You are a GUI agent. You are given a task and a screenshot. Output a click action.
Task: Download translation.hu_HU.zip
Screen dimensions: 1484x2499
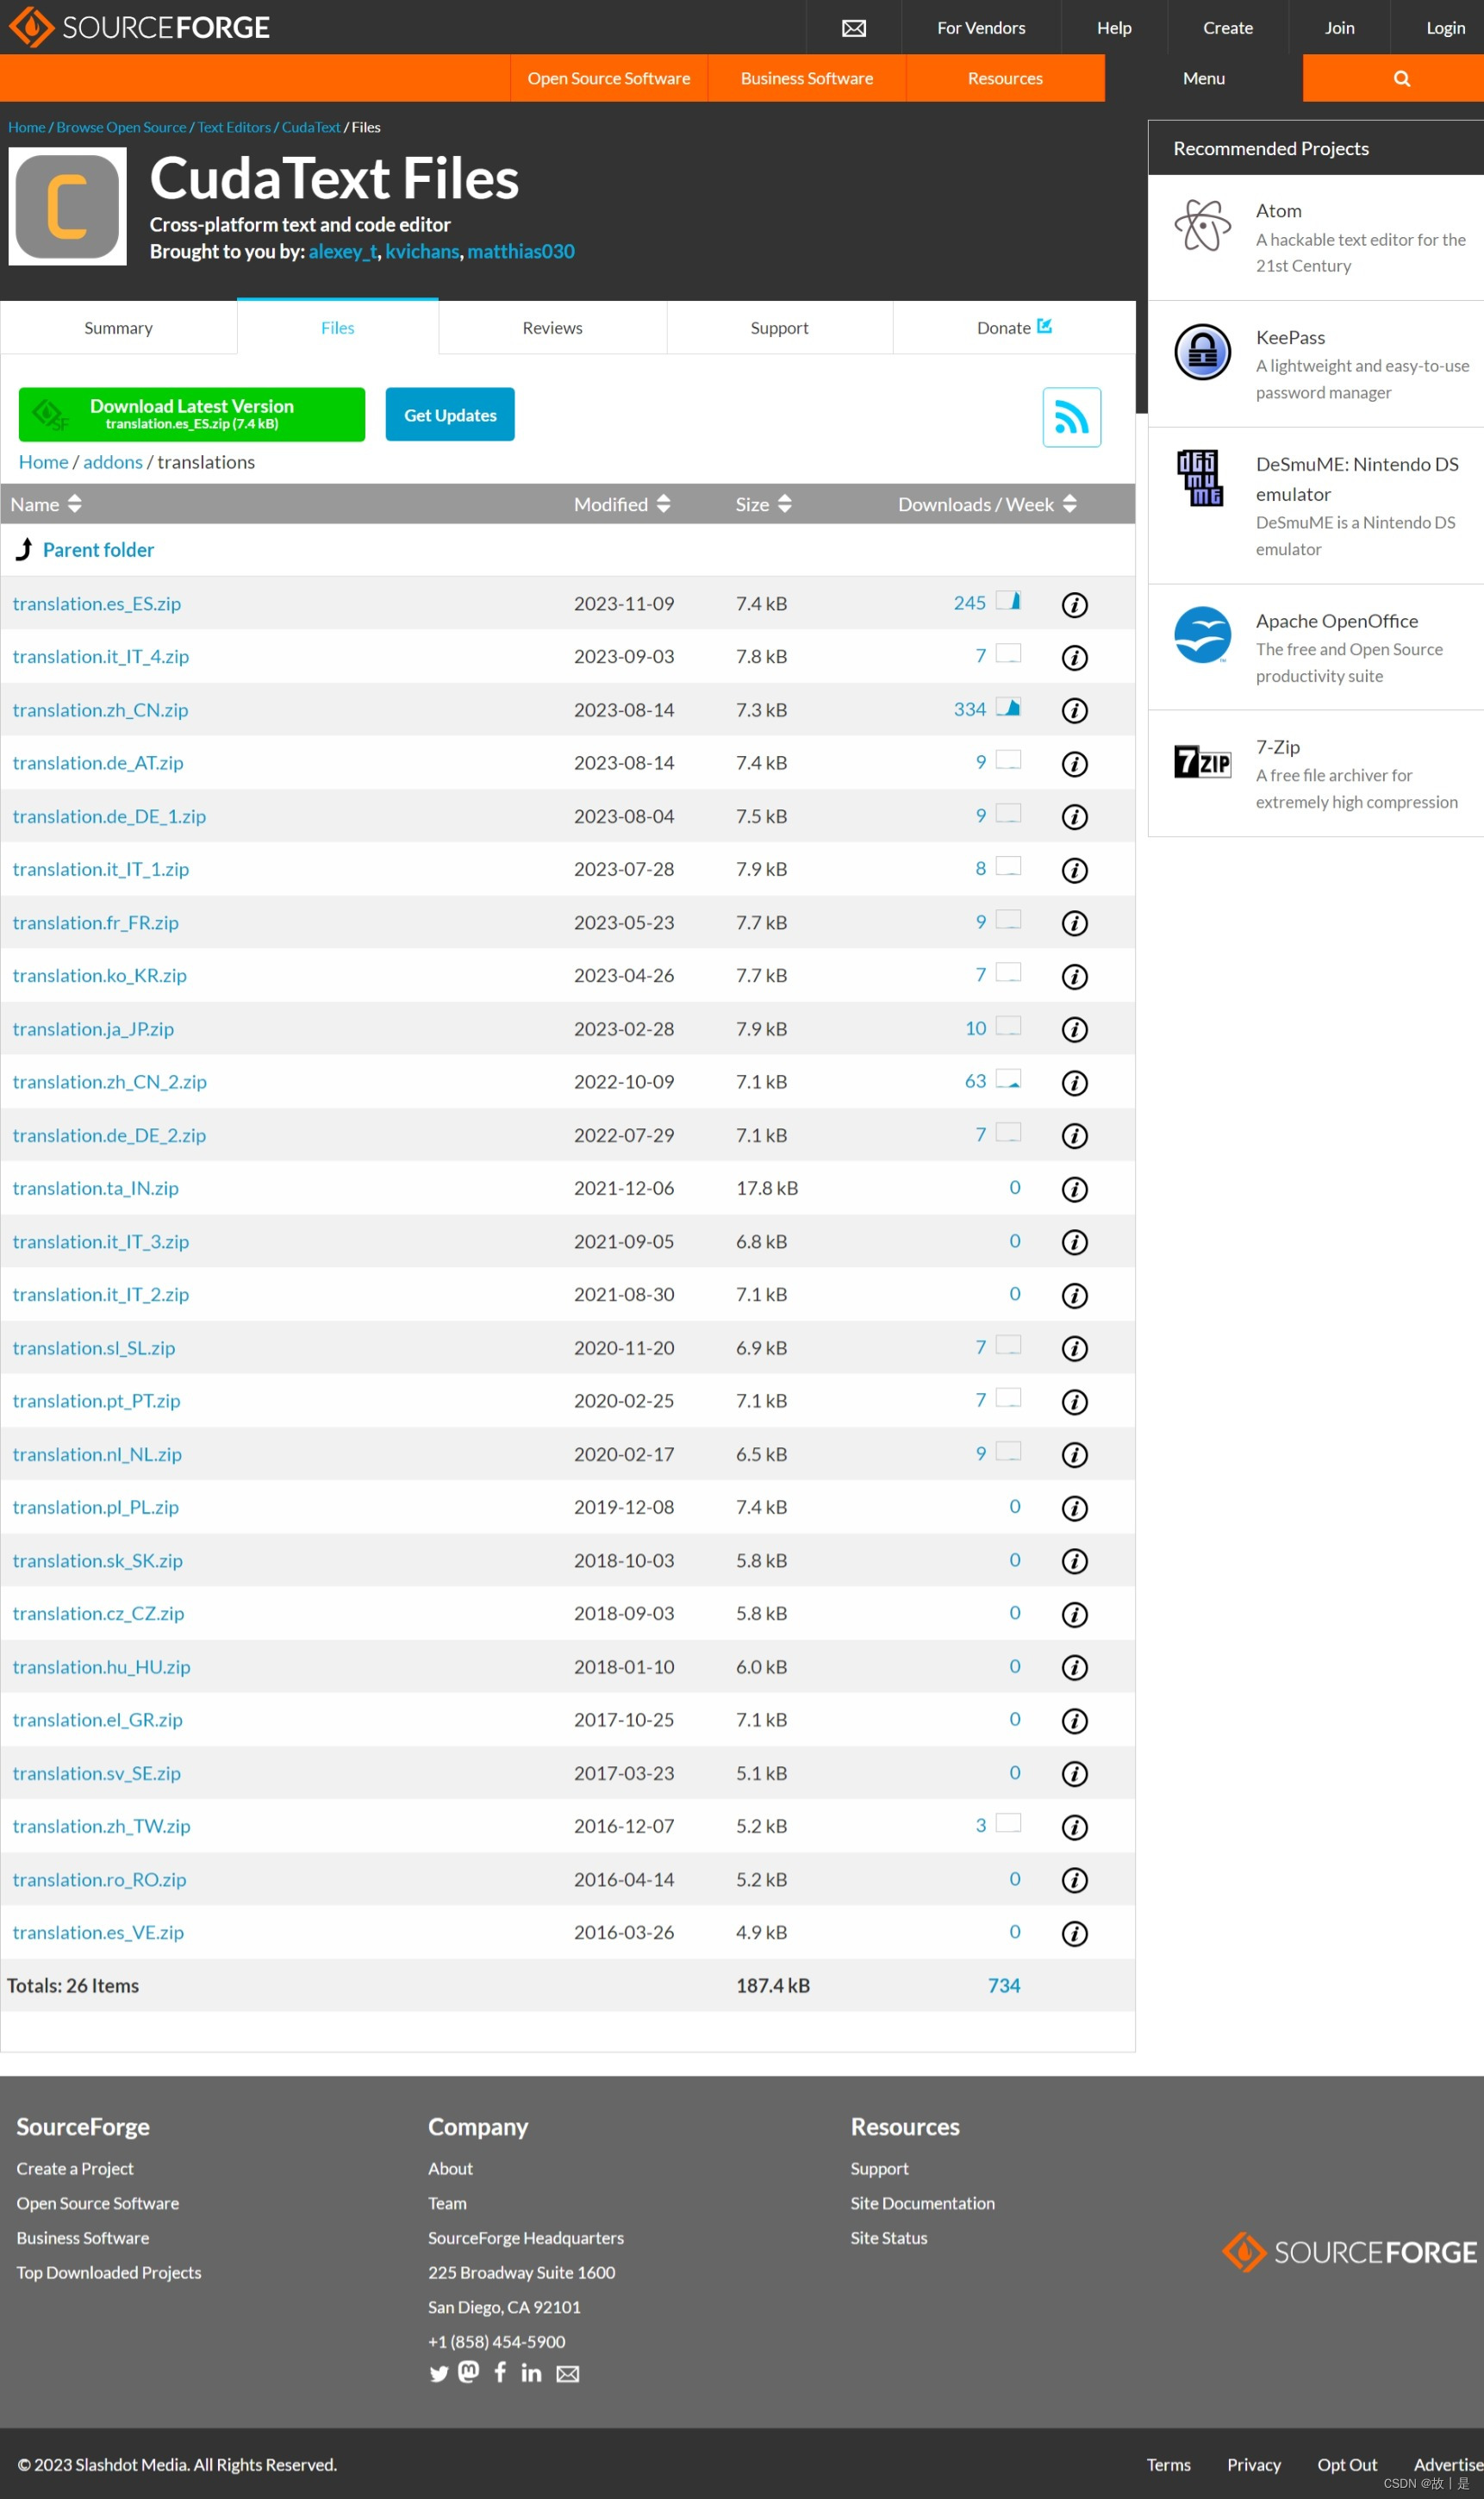click(101, 1667)
